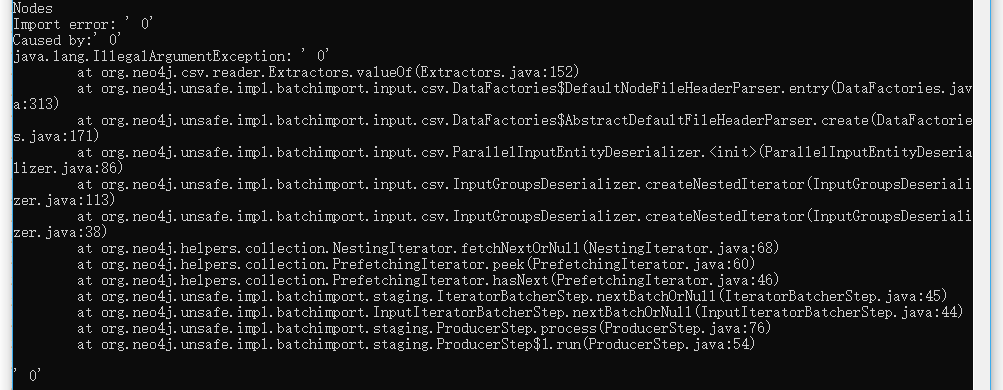Click the AbstractDefaultFileHeaderParser.create stack line

tap(524, 120)
